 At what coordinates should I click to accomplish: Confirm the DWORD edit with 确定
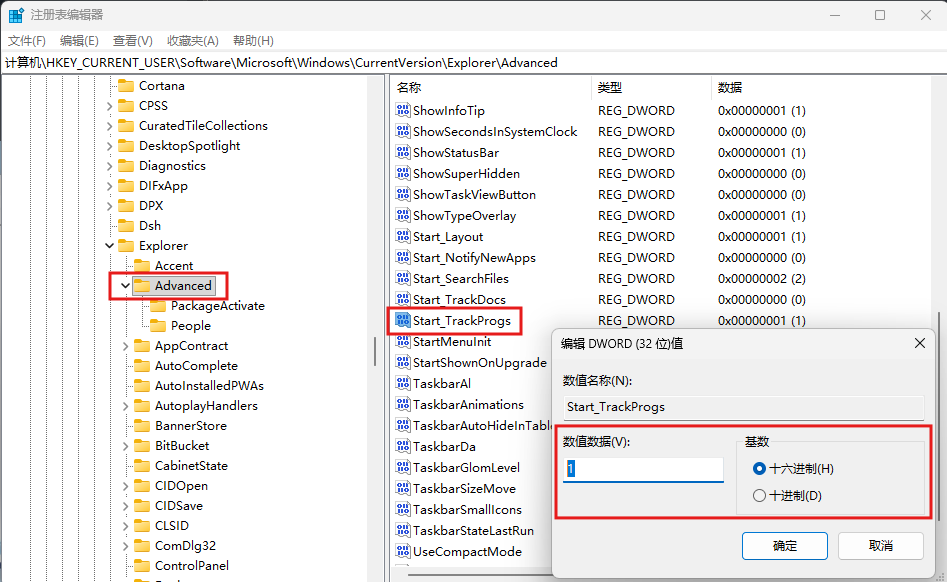(x=785, y=546)
